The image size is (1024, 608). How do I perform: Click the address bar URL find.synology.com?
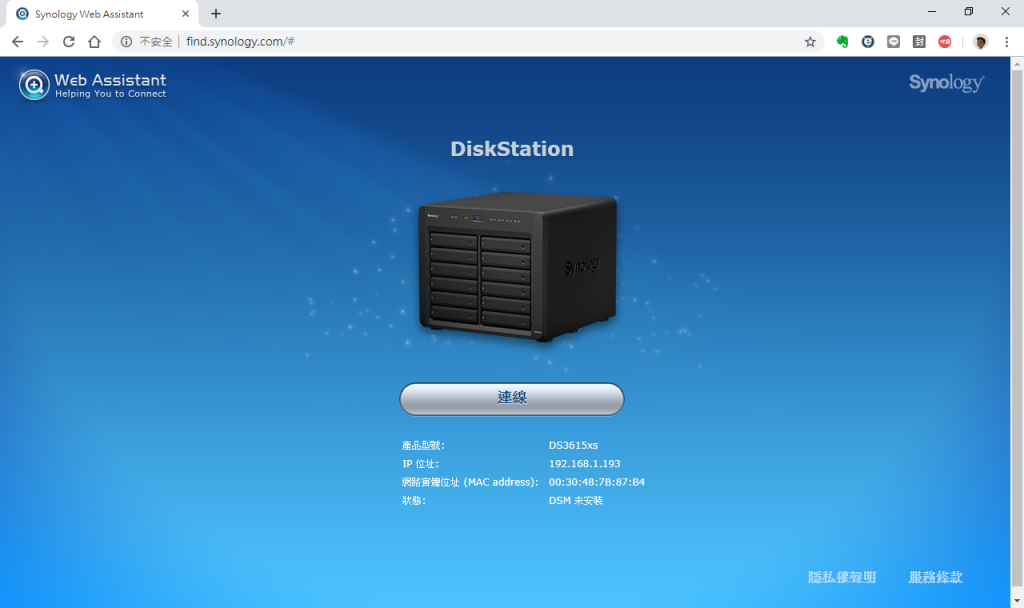(240, 42)
